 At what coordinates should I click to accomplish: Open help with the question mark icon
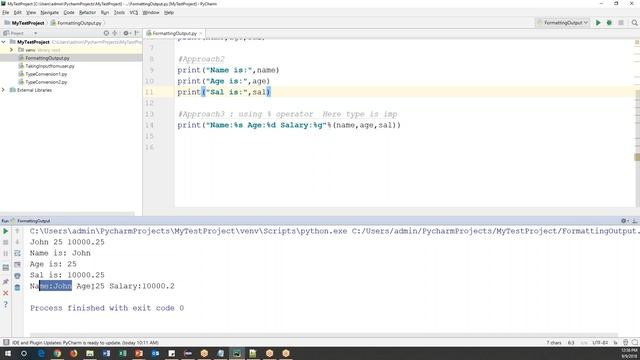pos(6,304)
